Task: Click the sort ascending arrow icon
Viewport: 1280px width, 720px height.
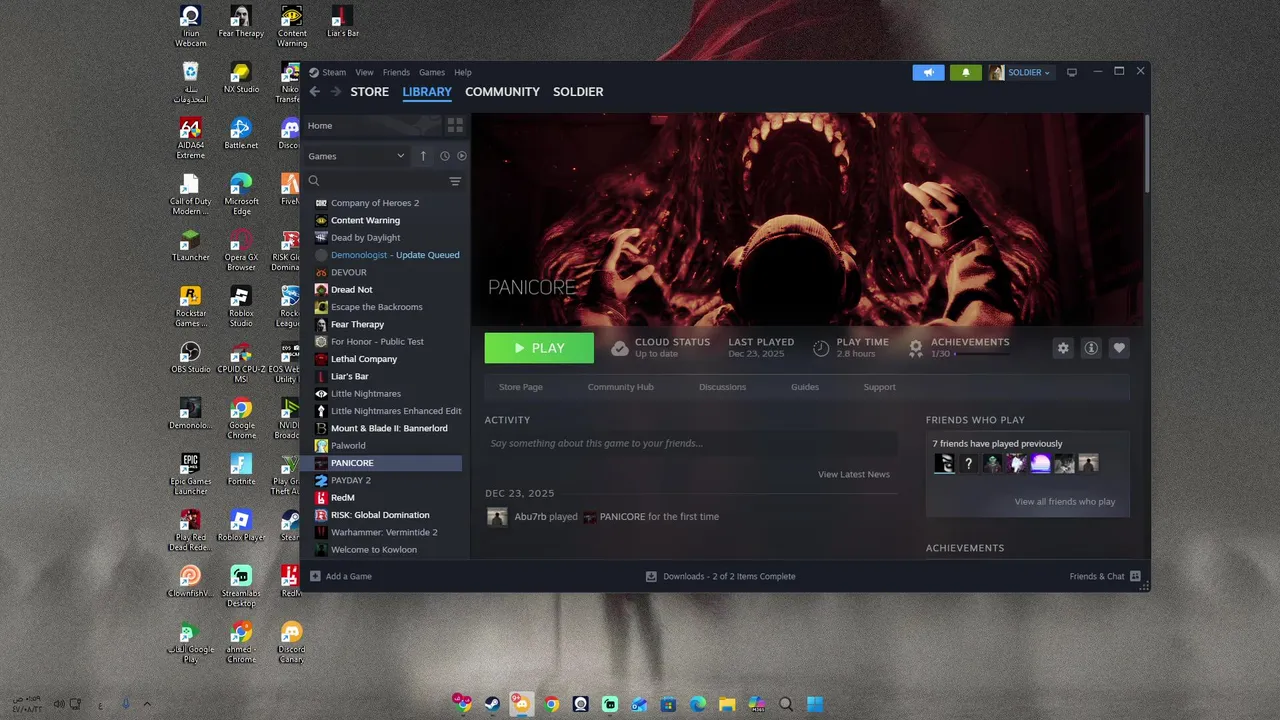Action: coord(423,156)
